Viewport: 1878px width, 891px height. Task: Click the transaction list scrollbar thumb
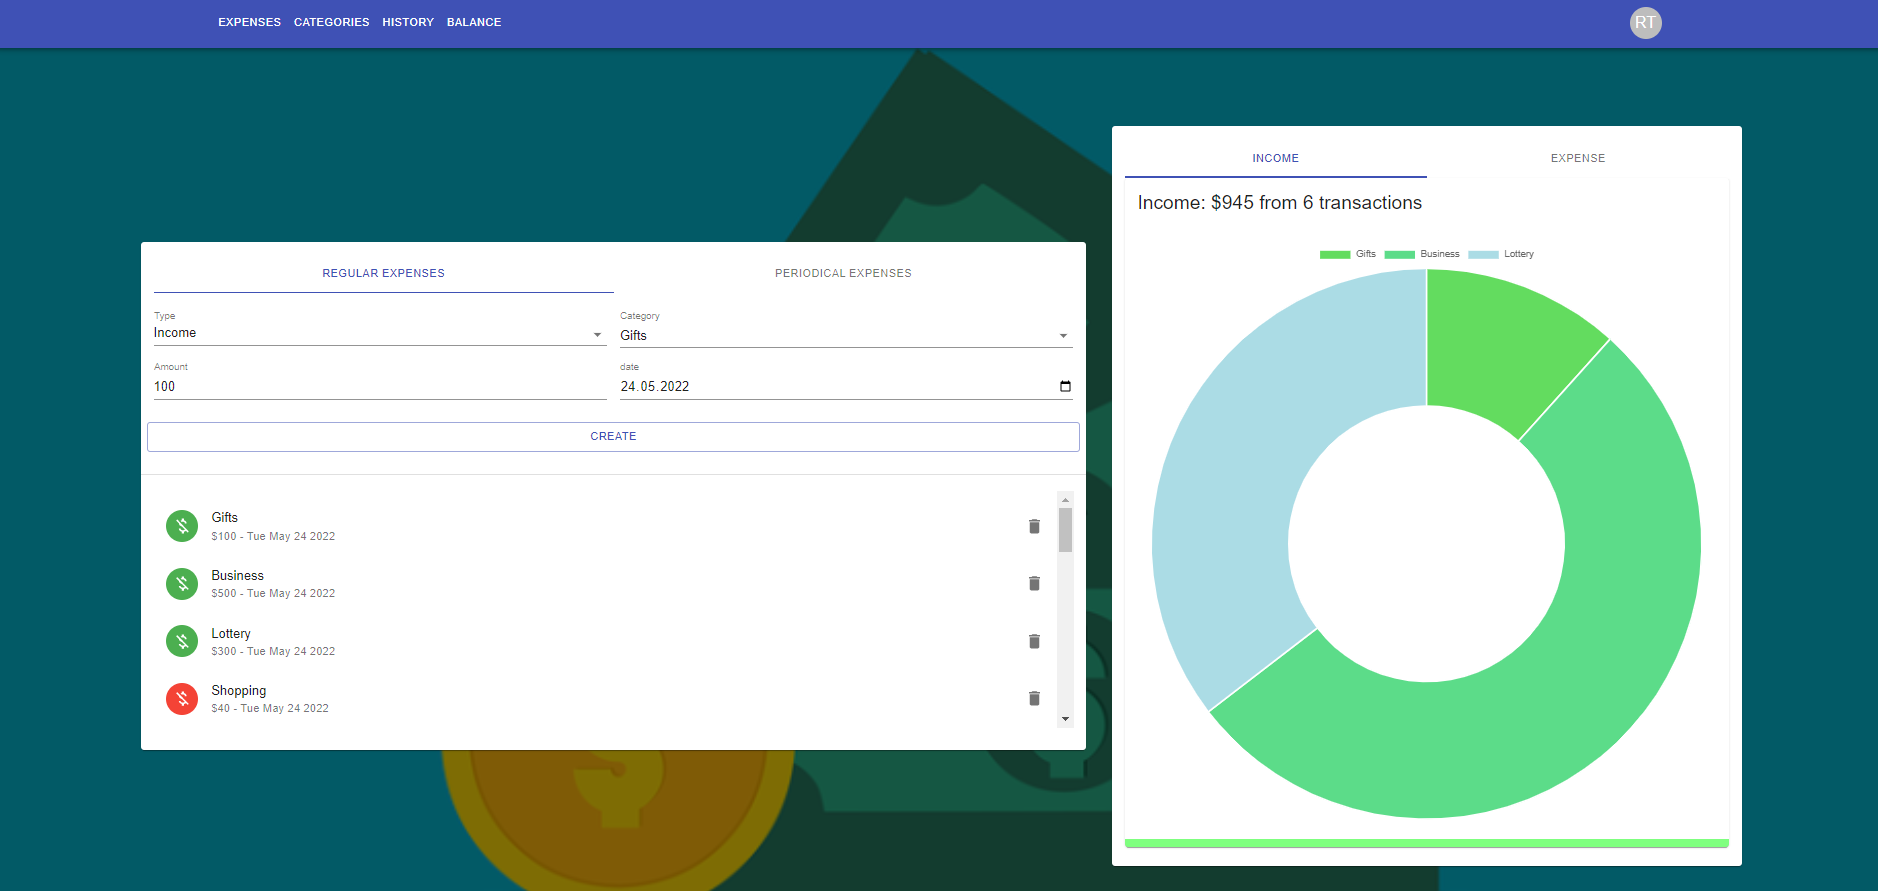tap(1065, 530)
